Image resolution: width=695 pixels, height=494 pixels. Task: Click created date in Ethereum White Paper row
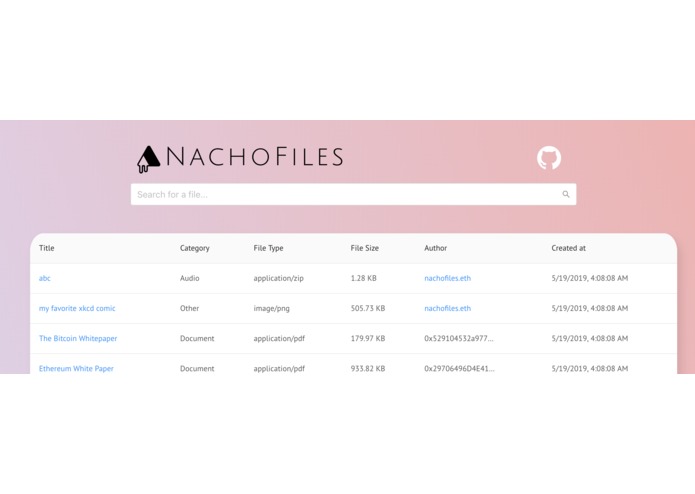pos(590,369)
